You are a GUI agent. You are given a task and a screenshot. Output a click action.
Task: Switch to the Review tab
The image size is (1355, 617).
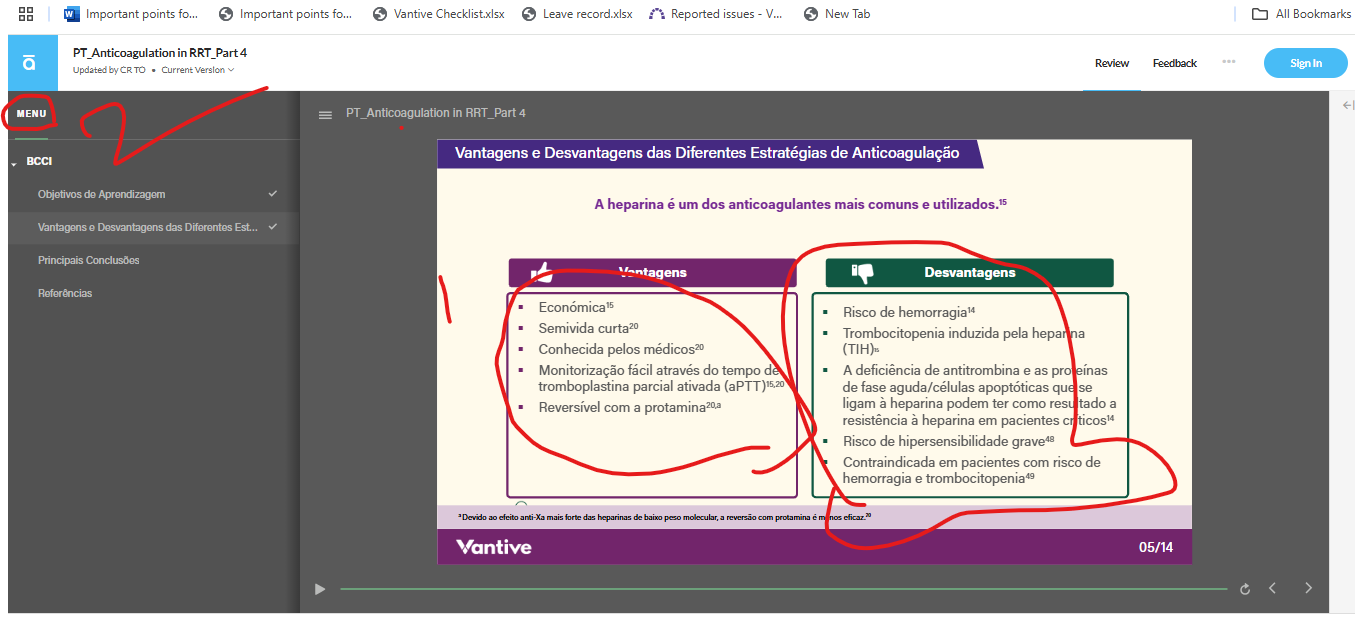point(1111,63)
